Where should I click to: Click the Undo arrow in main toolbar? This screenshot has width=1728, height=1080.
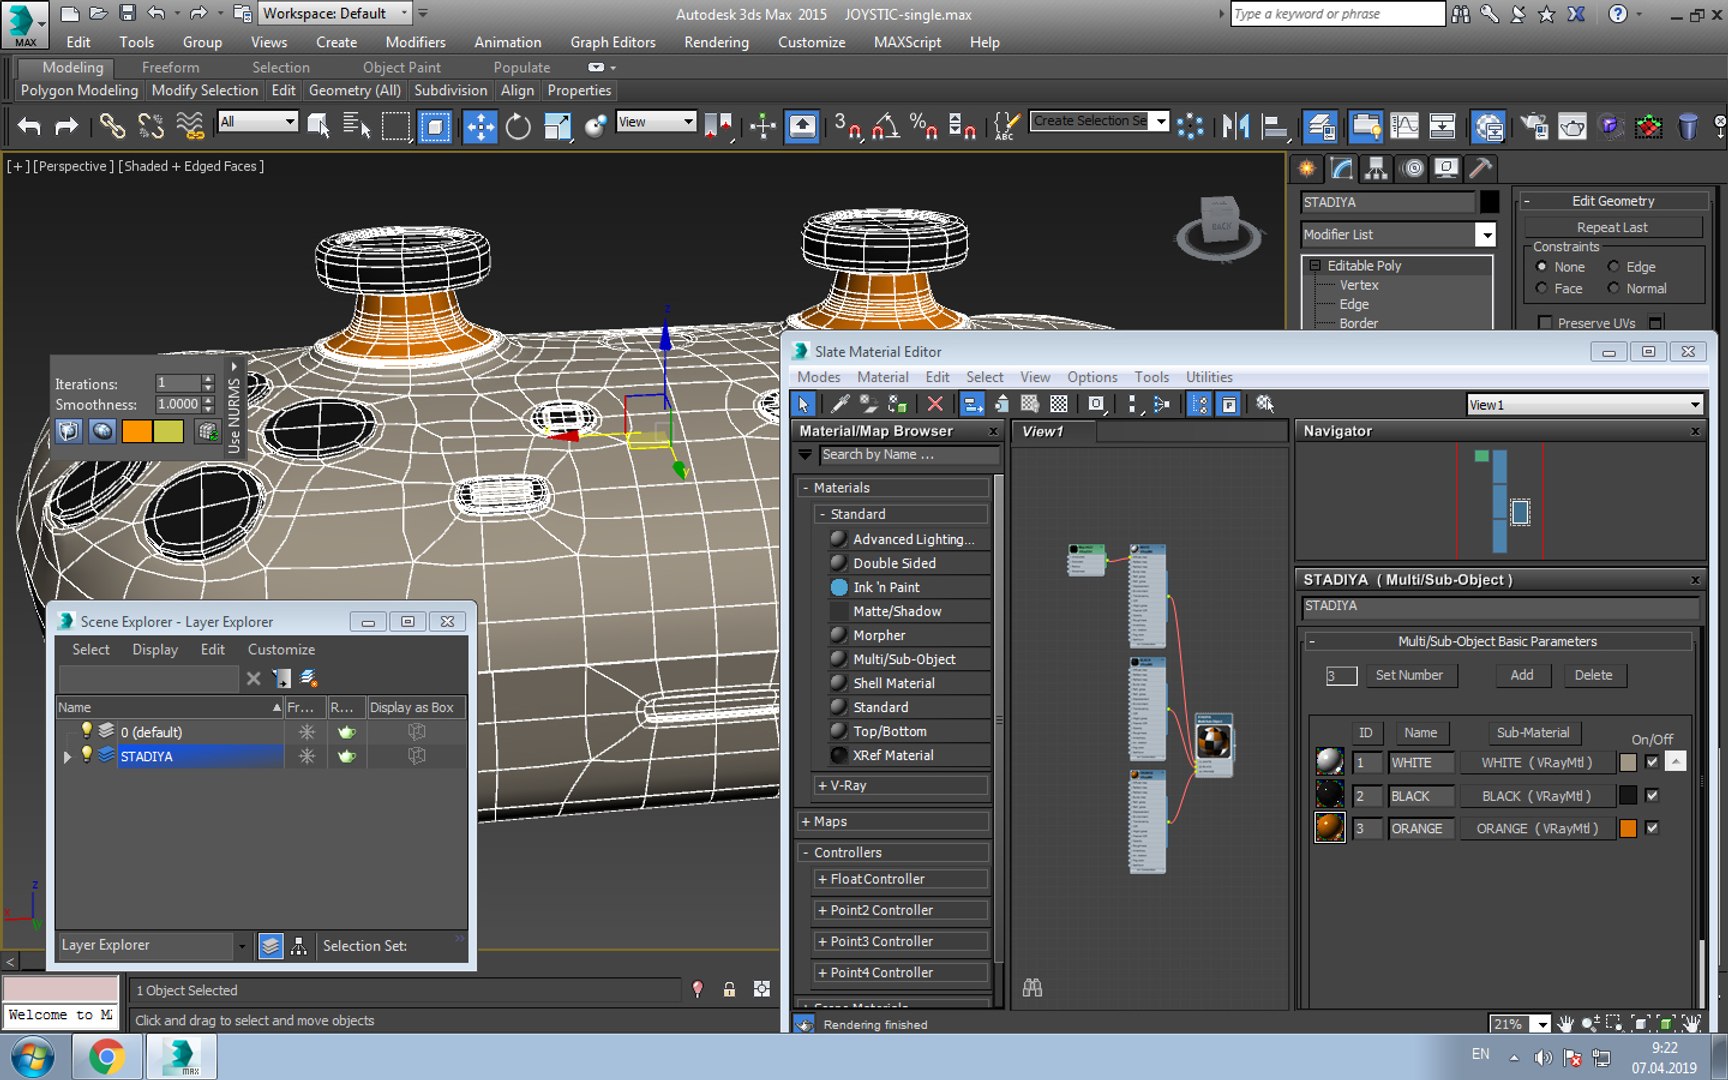(x=29, y=126)
